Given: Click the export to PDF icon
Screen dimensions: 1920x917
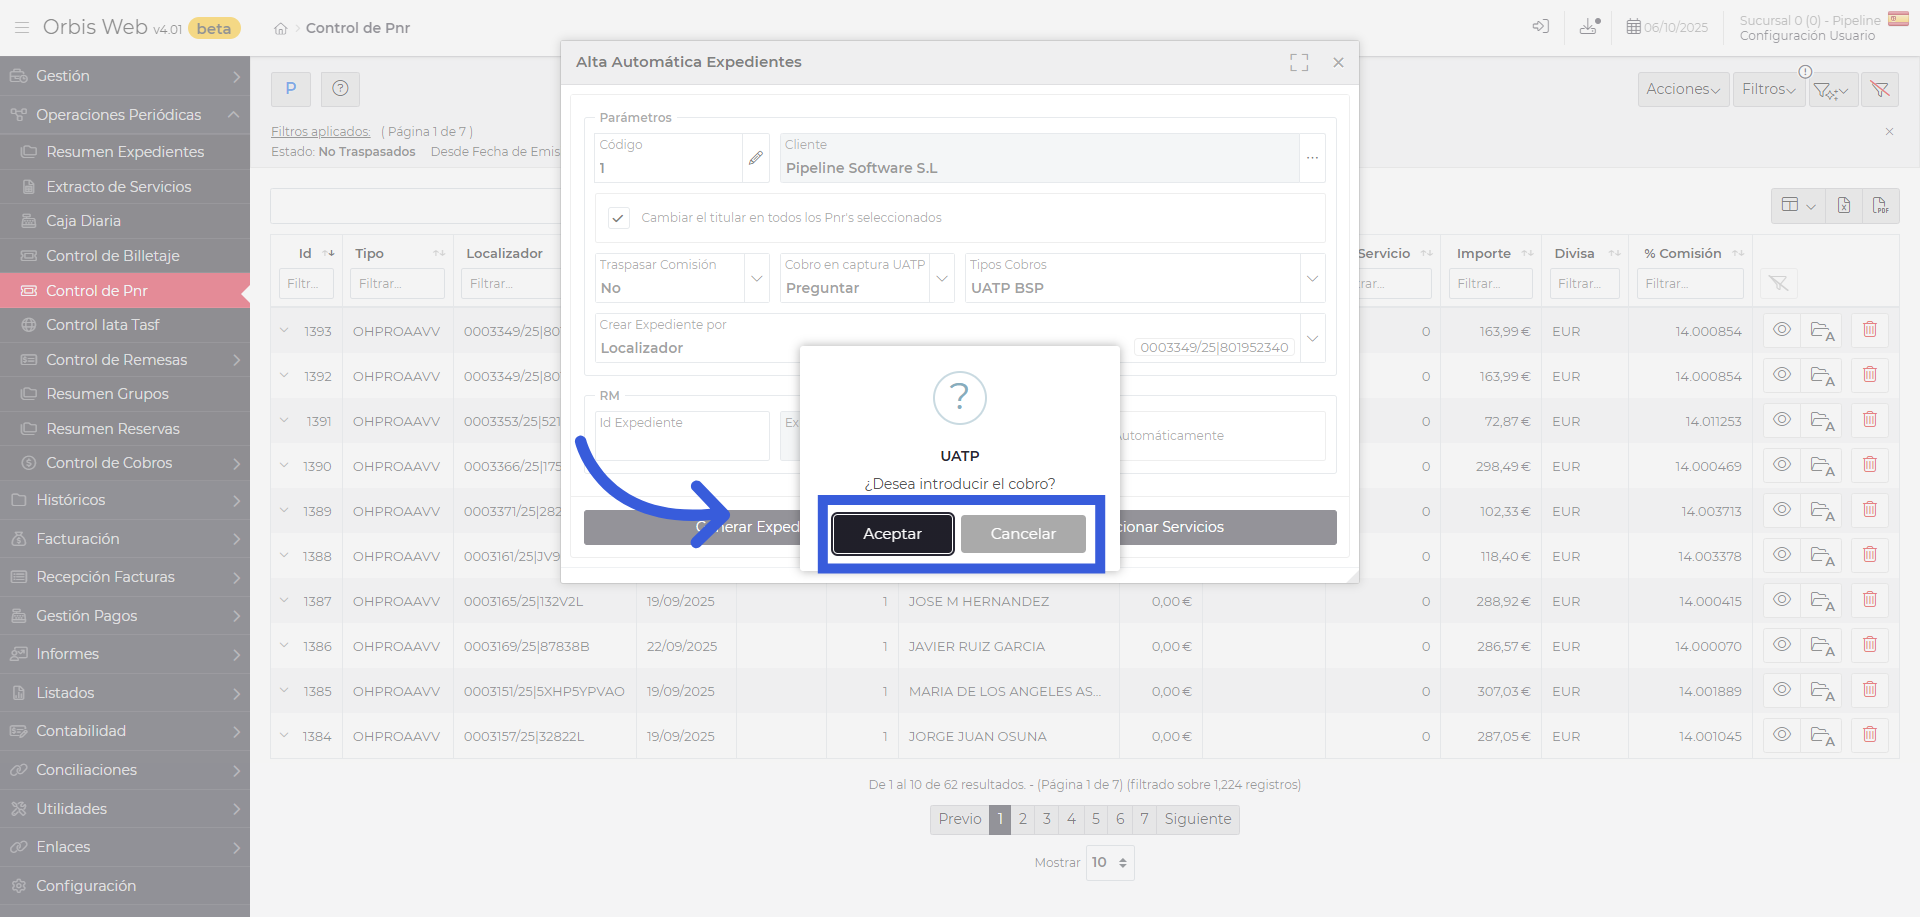Looking at the screenshot, I should pyautogui.click(x=1881, y=206).
